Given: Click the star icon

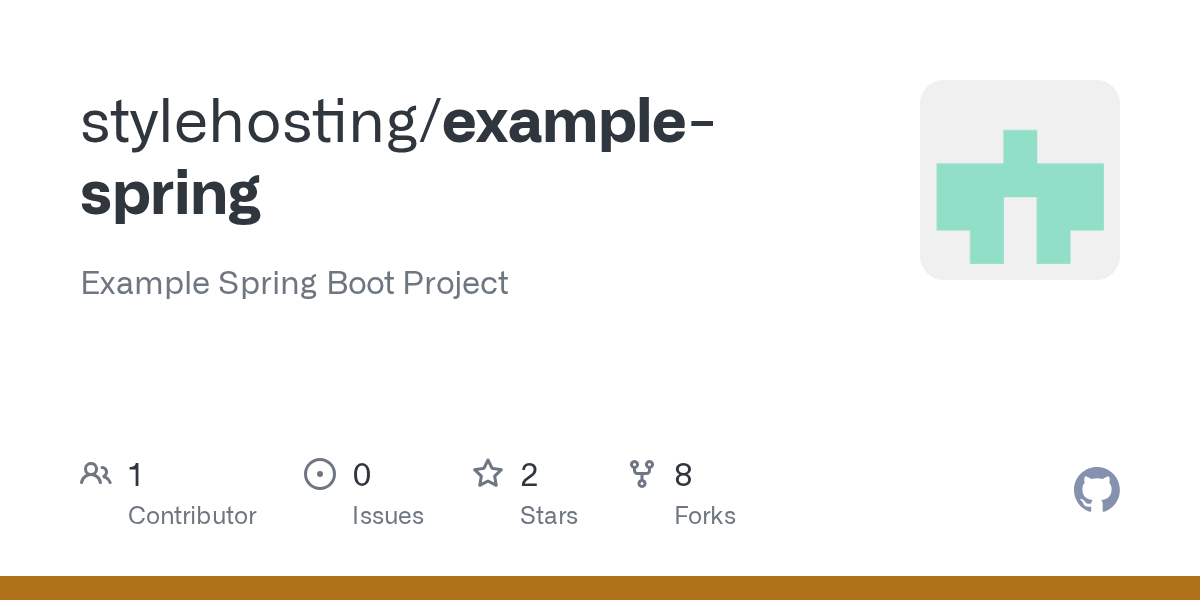Looking at the screenshot, I should point(488,473).
